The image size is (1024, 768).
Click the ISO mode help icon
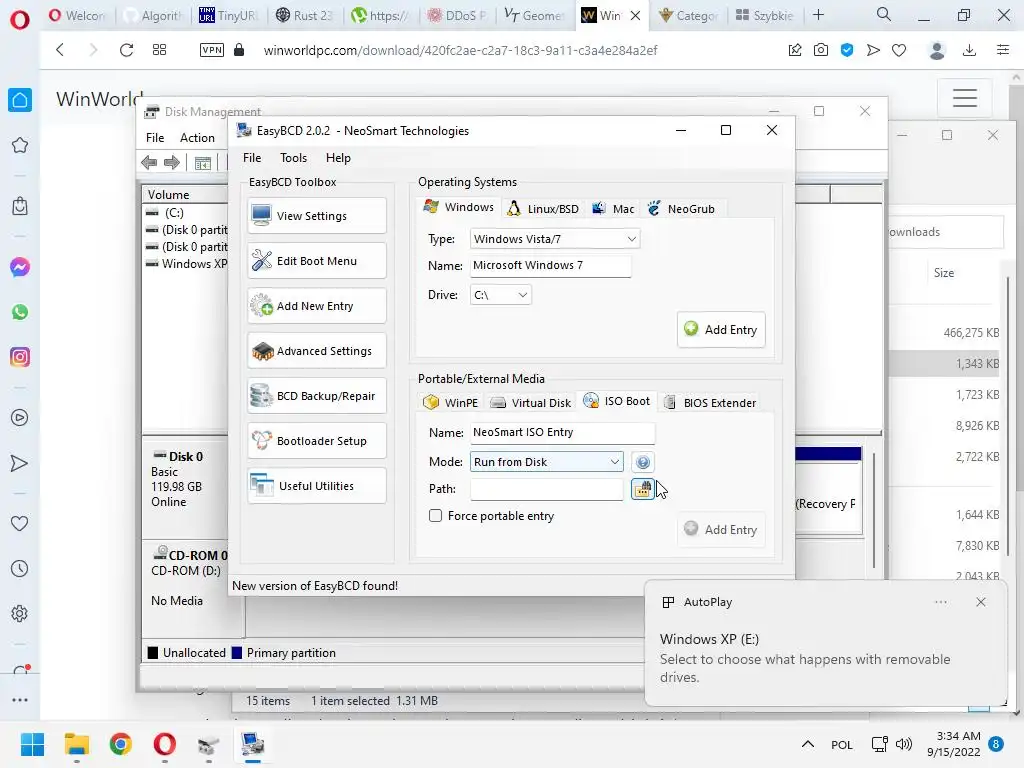click(643, 462)
